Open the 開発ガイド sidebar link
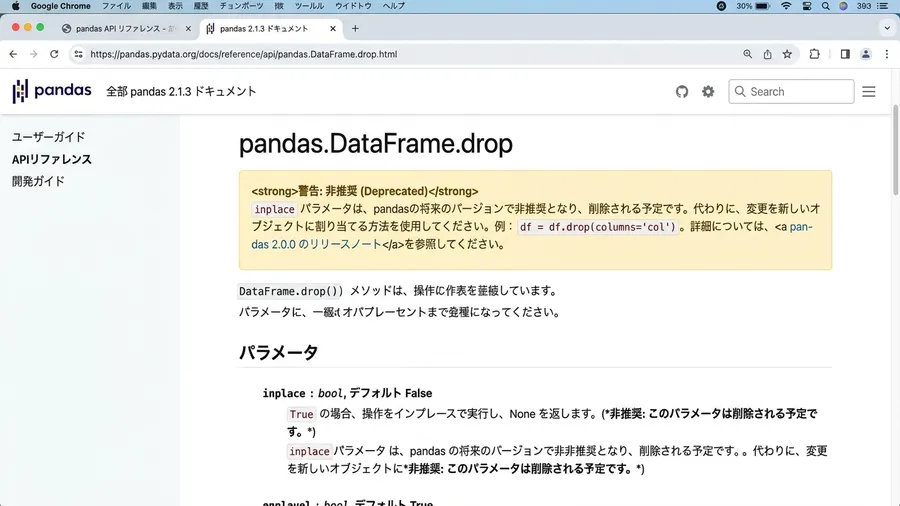The height and width of the screenshot is (506, 900). pos(38,181)
